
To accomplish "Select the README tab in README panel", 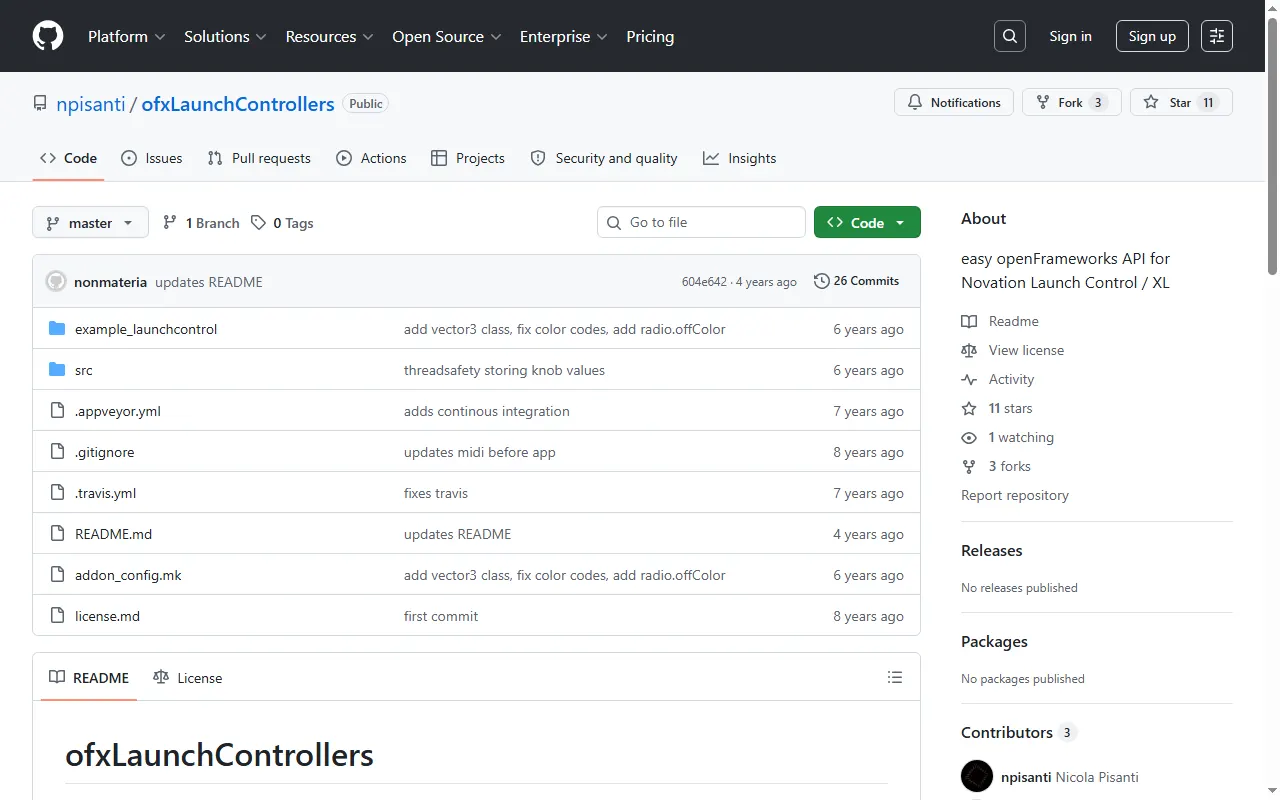I will pos(89,677).
